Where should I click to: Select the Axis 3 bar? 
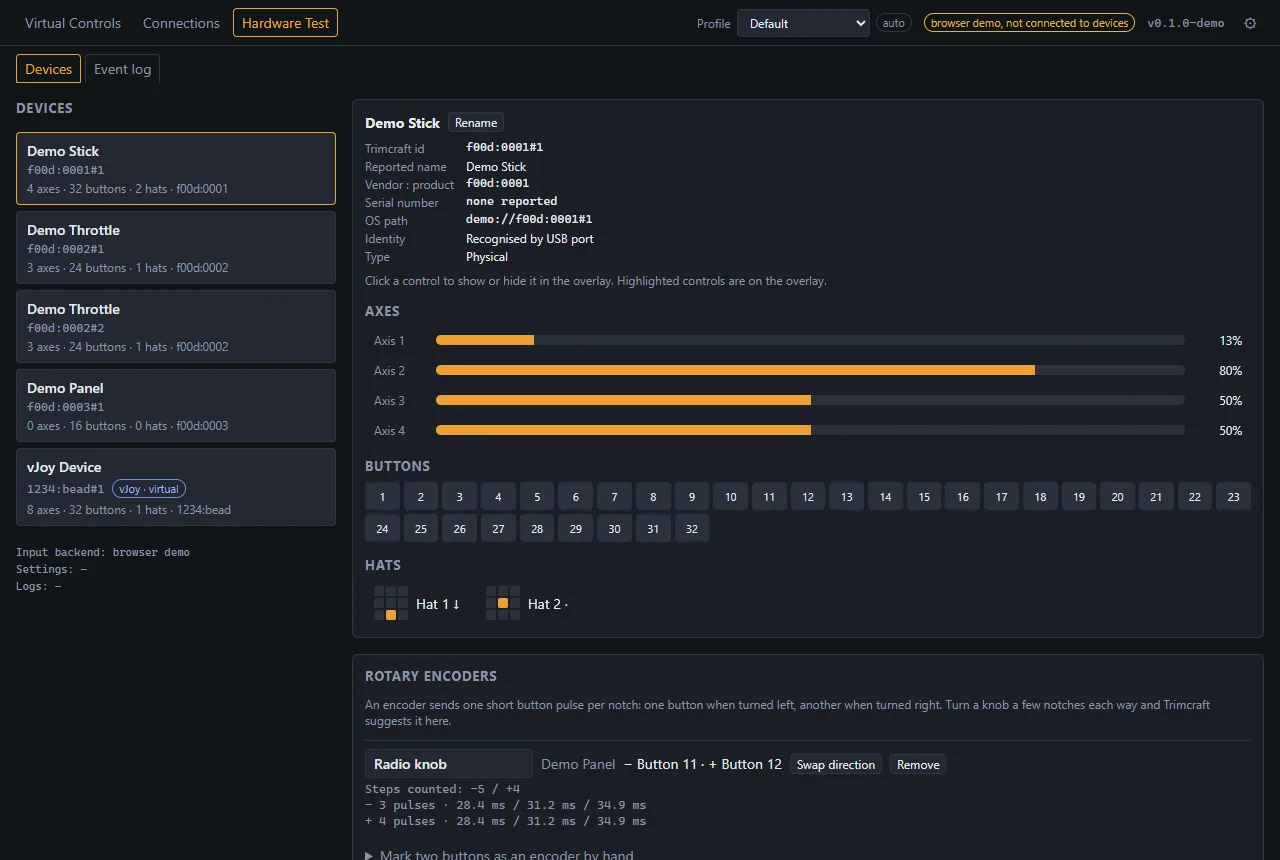pyautogui.click(x=810, y=401)
